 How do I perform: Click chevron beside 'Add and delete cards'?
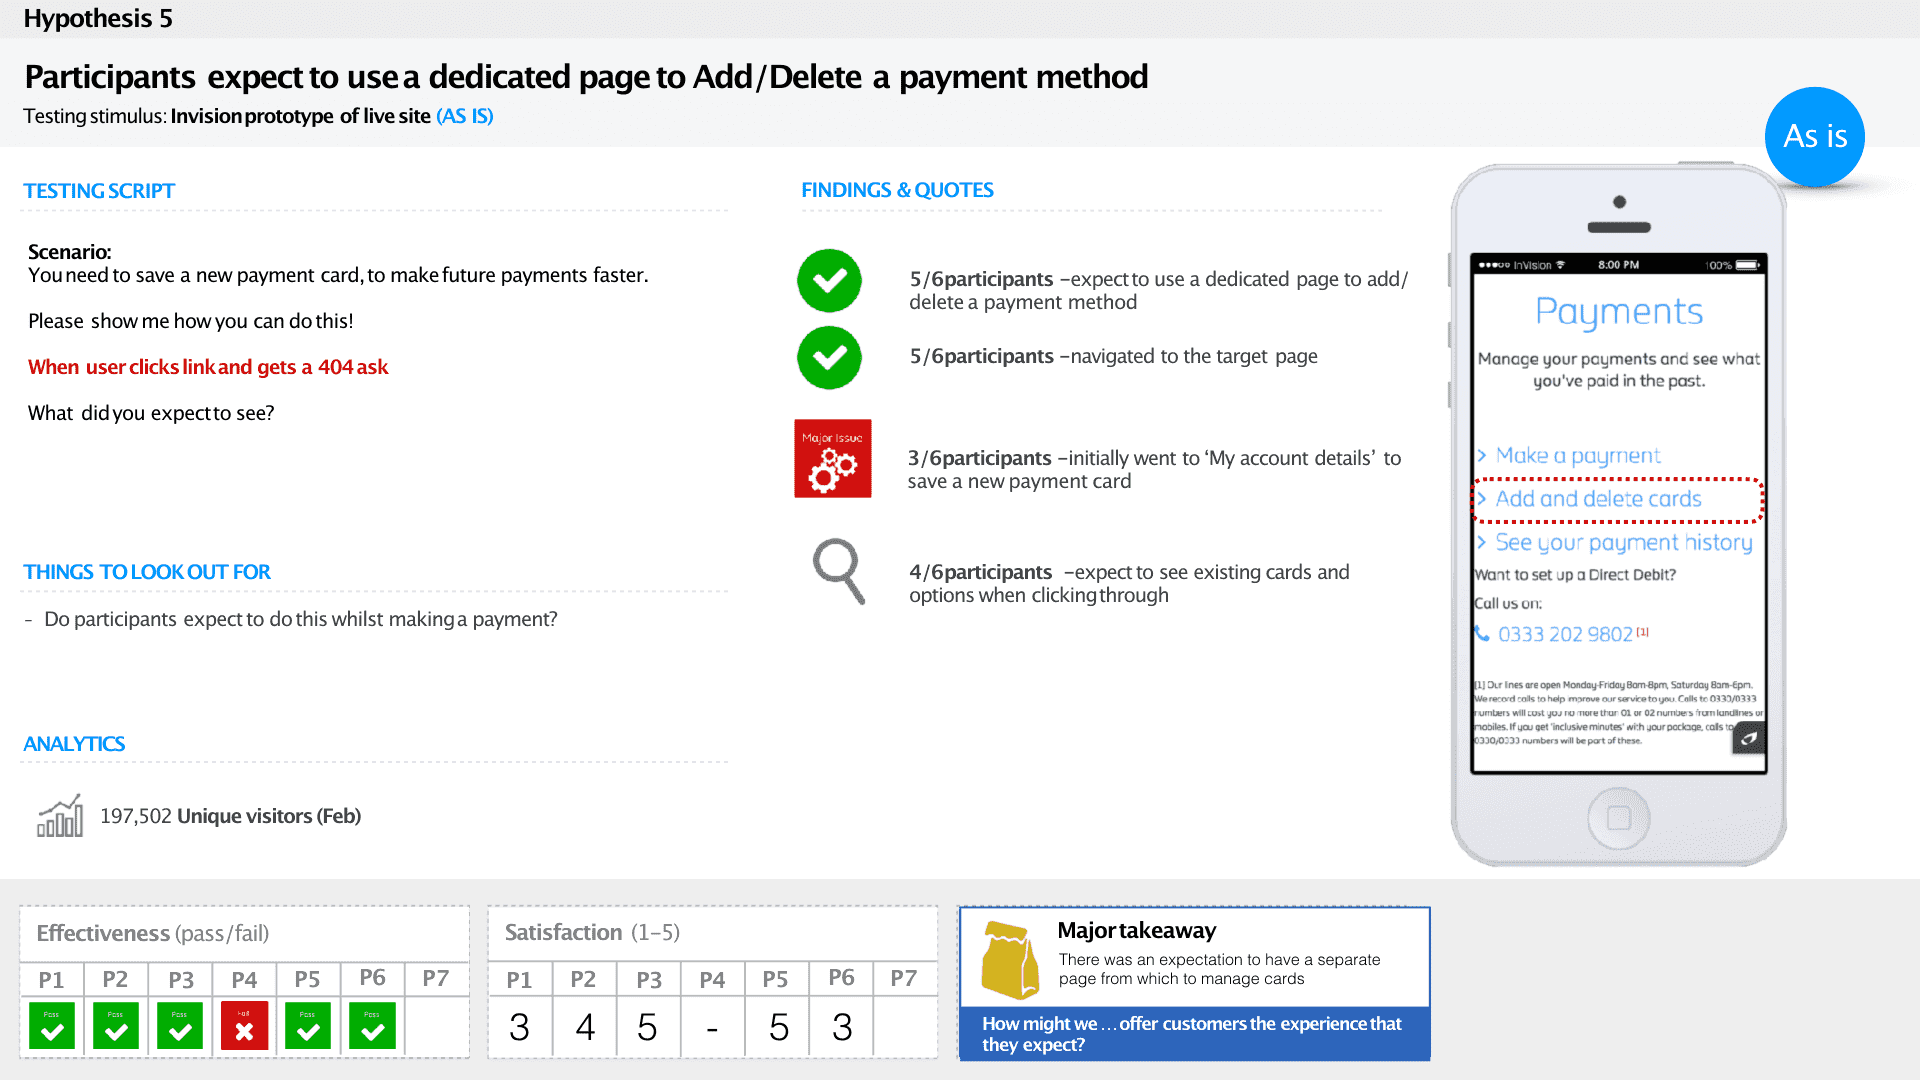point(1482,499)
